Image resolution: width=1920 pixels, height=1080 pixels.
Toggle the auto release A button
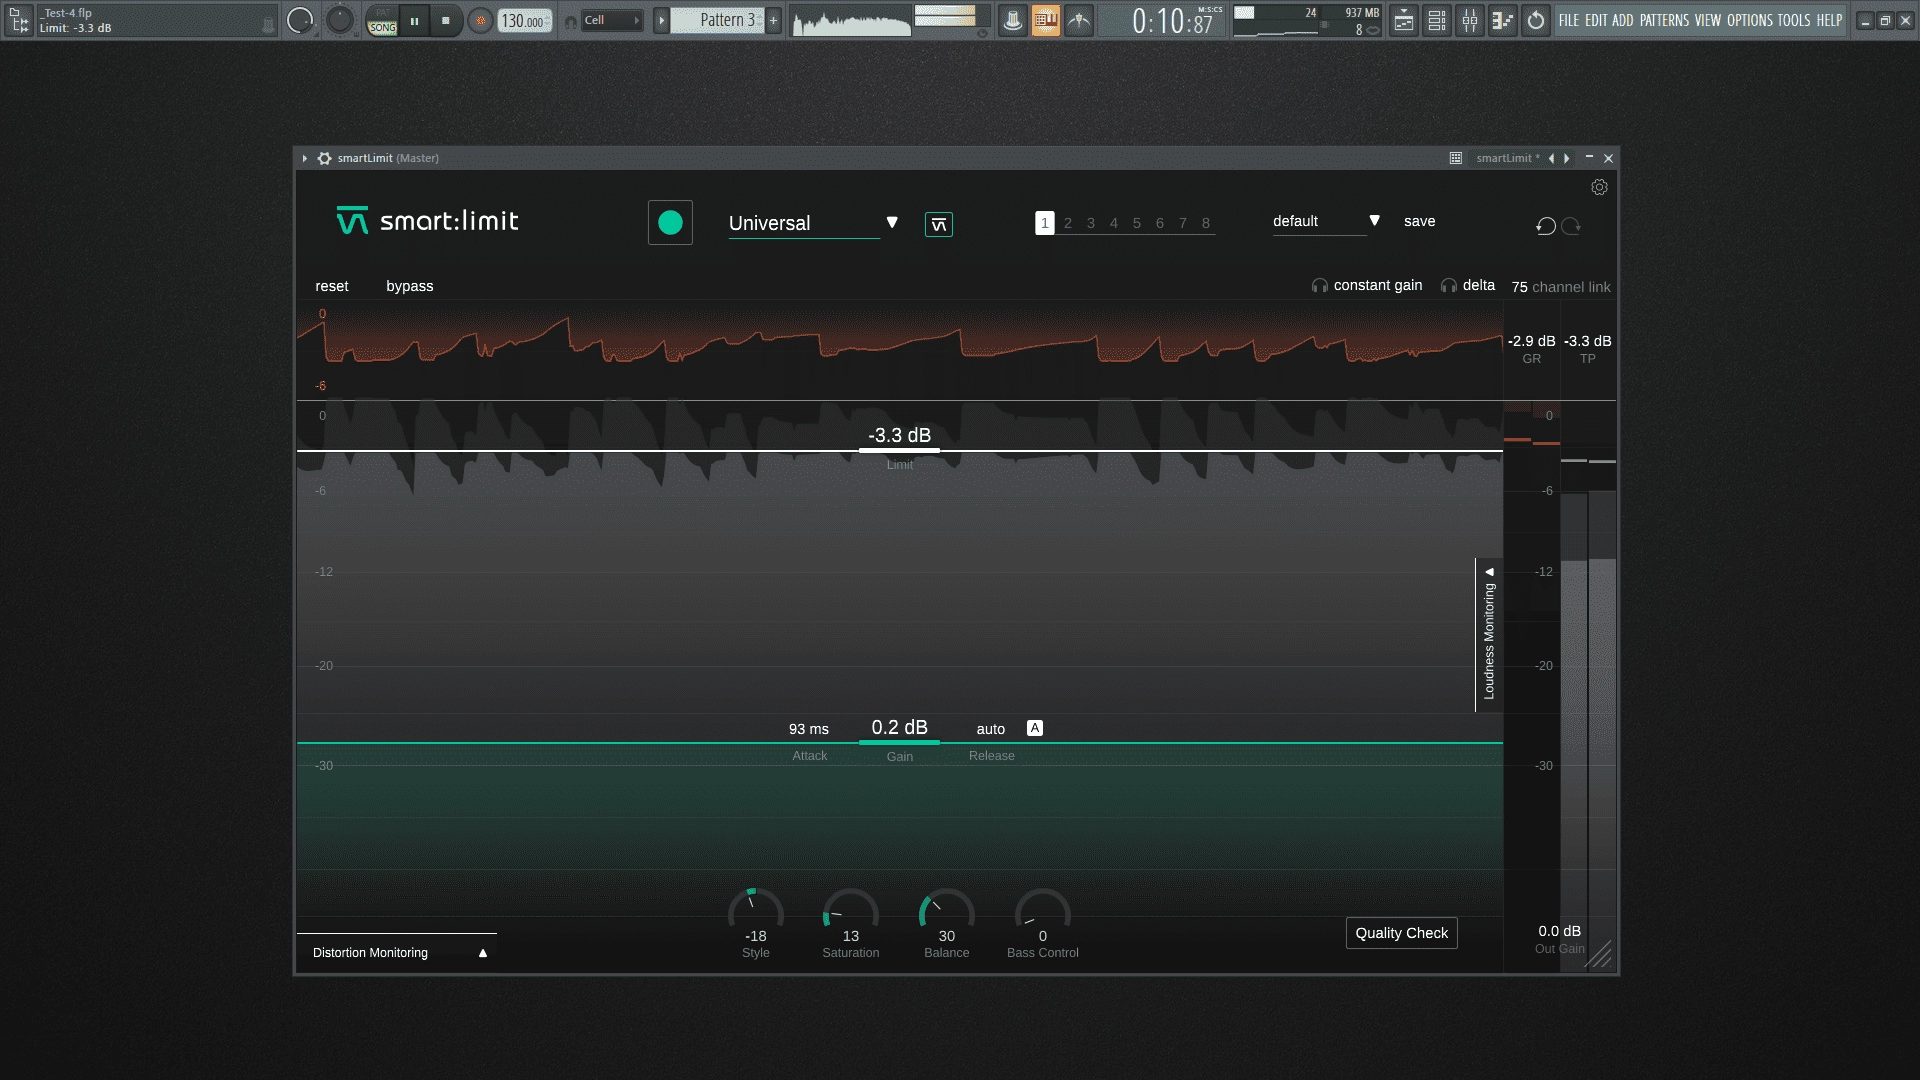coord(1035,728)
